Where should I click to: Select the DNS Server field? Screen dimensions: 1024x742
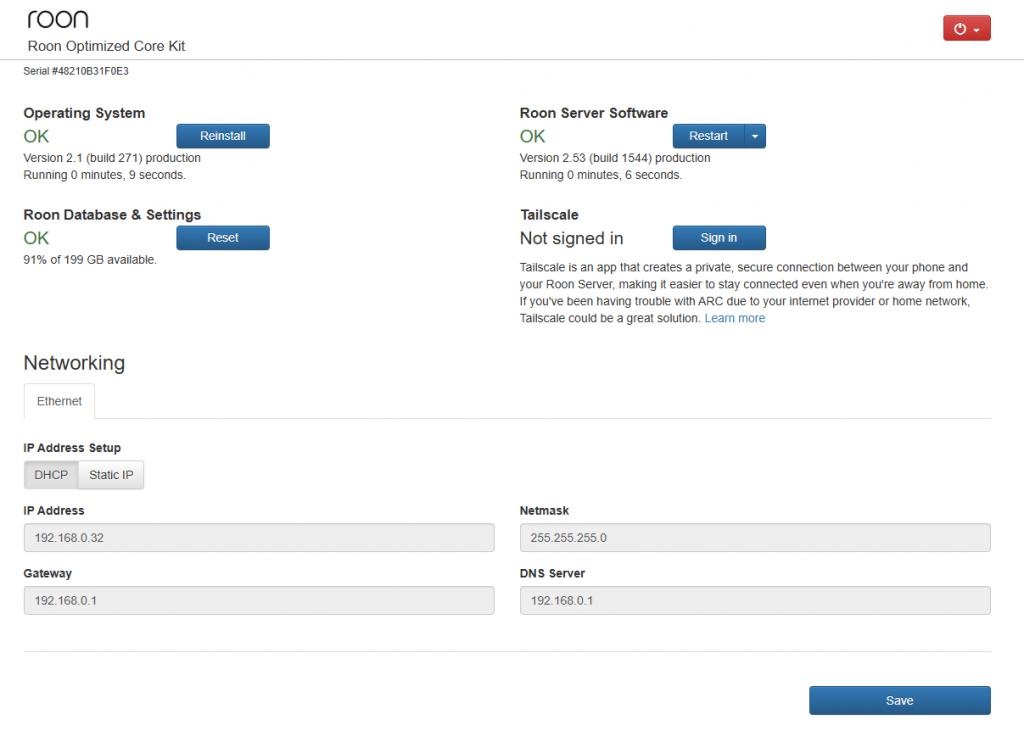(755, 601)
